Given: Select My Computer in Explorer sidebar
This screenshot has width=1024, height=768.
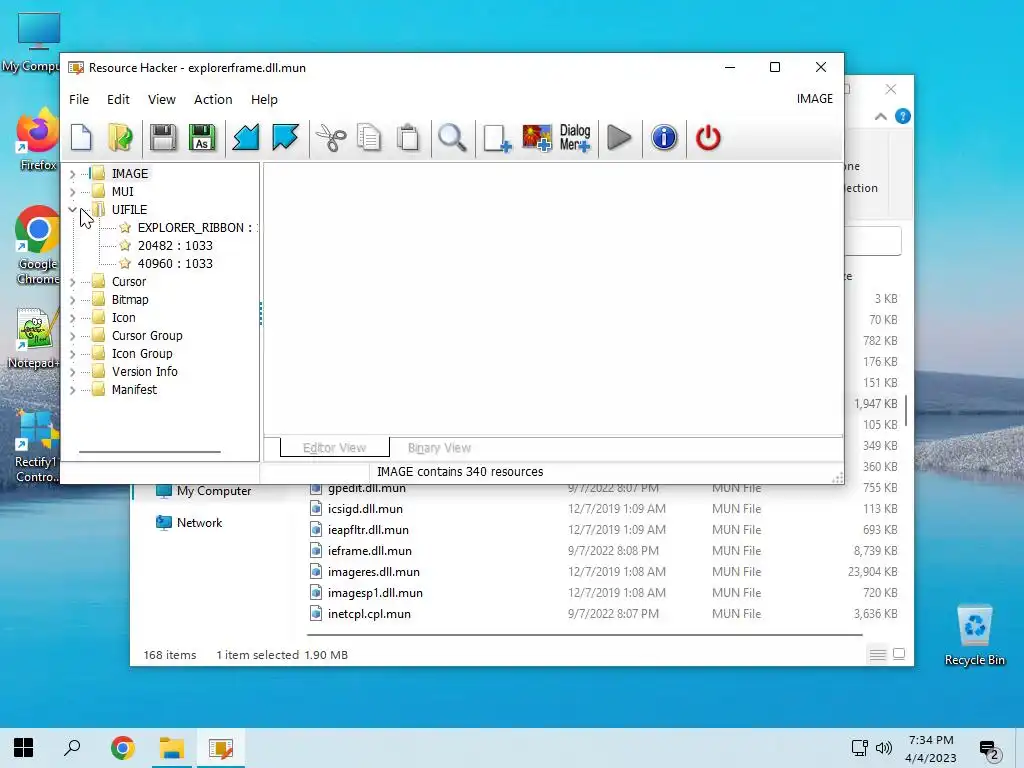Looking at the screenshot, I should point(214,491).
